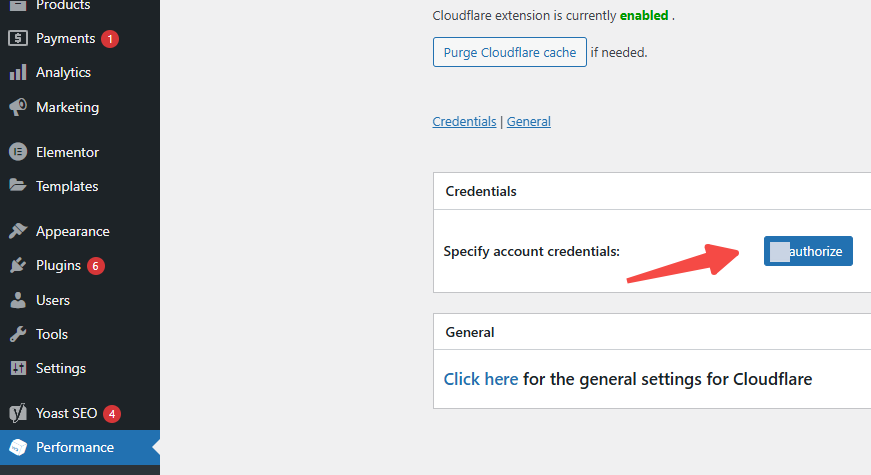Open the Performance menu item
Screen dimensions: 871x475
click(x=75, y=447)
